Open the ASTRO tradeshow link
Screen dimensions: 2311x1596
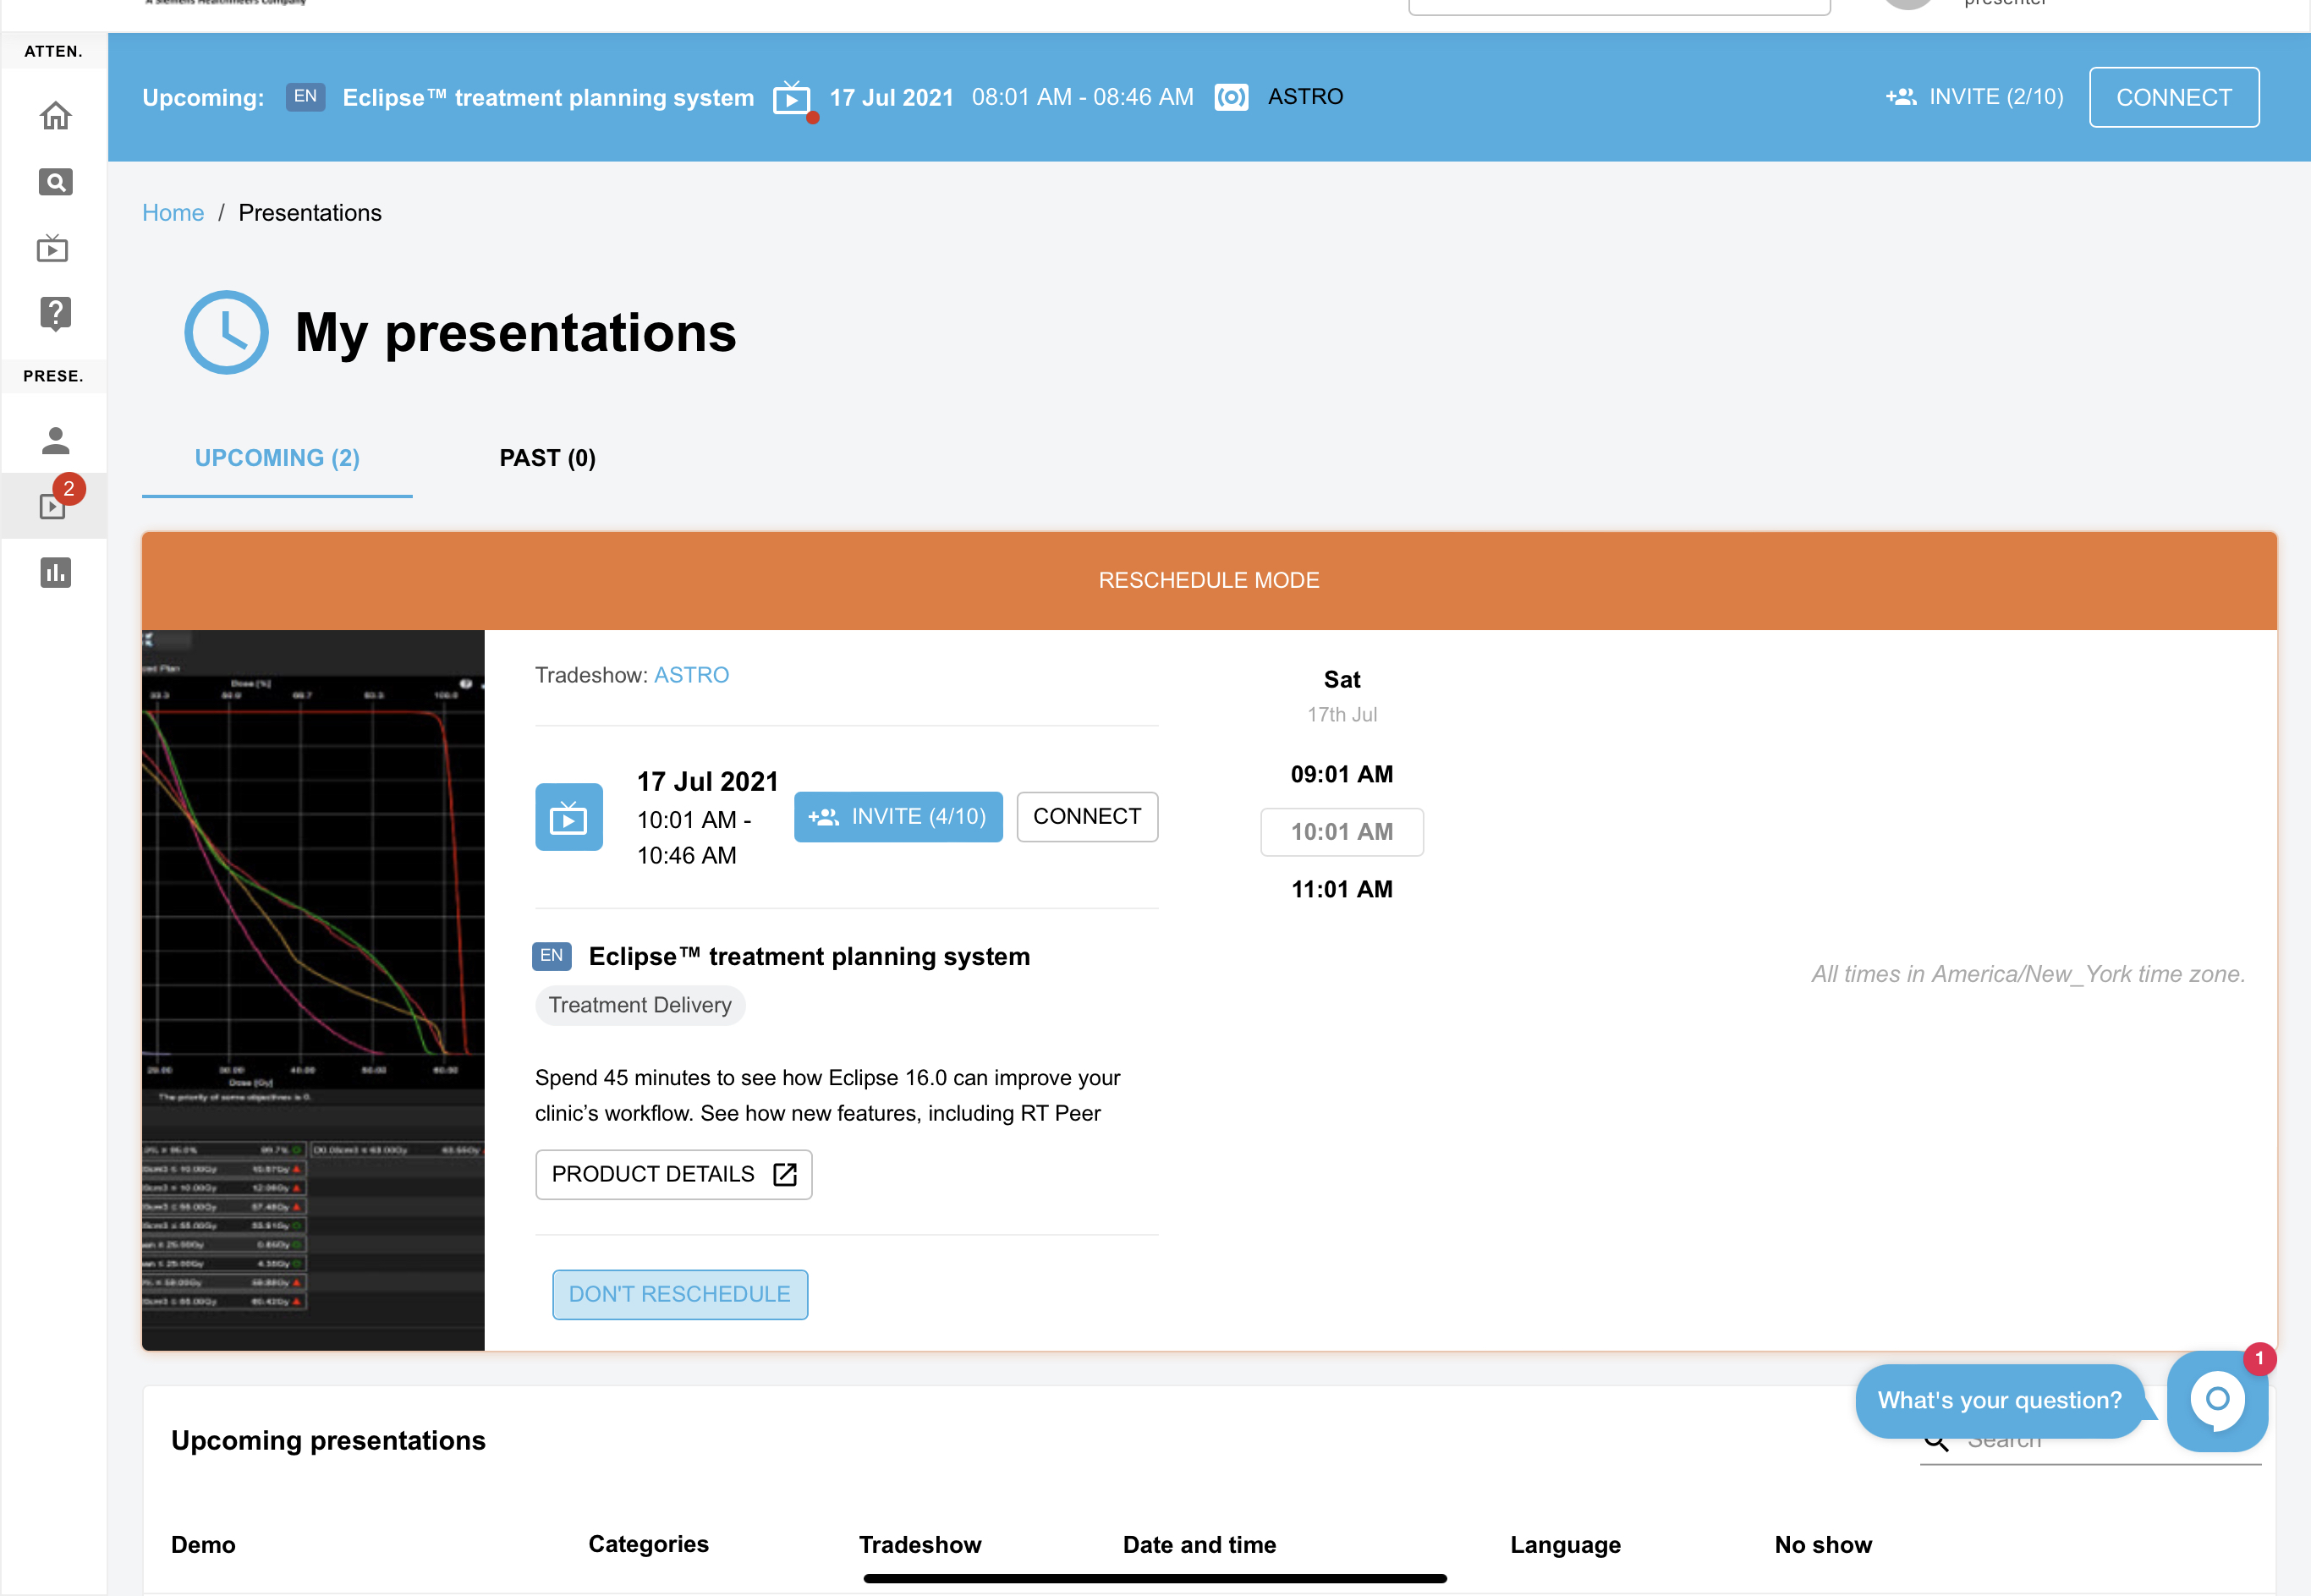click(691, 675)
